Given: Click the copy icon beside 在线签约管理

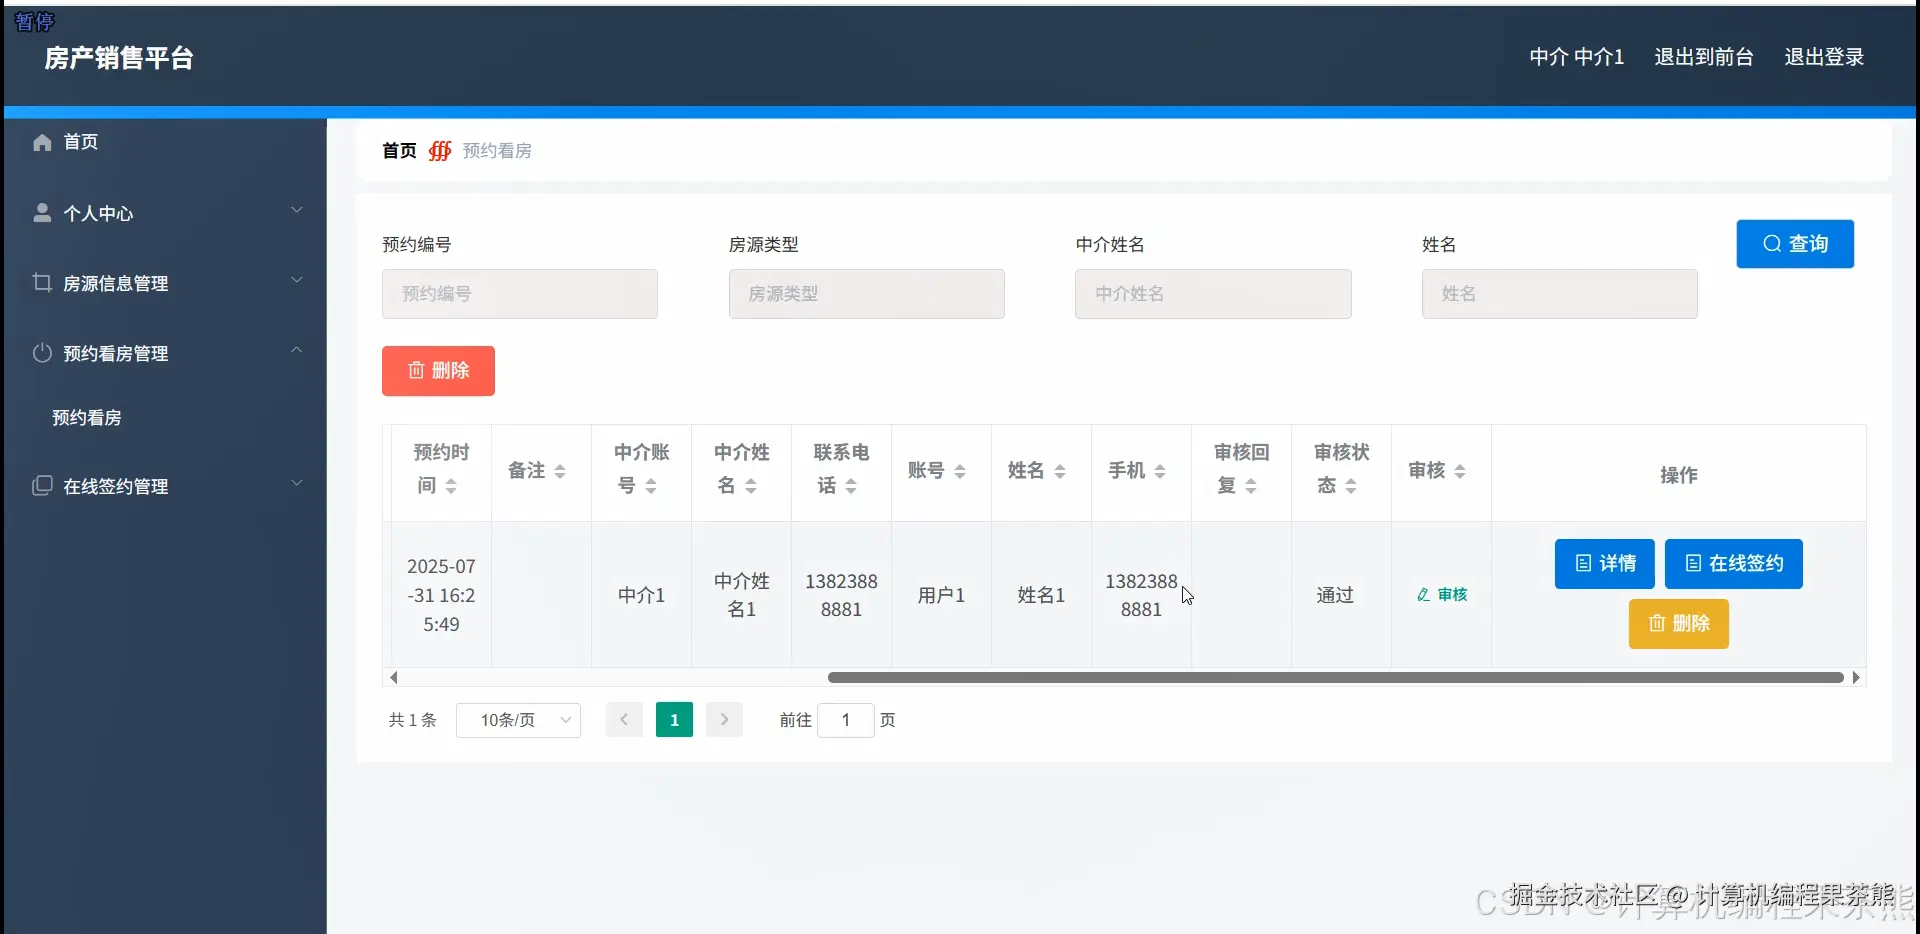Looking at the screenshot, I should point(42,486).
